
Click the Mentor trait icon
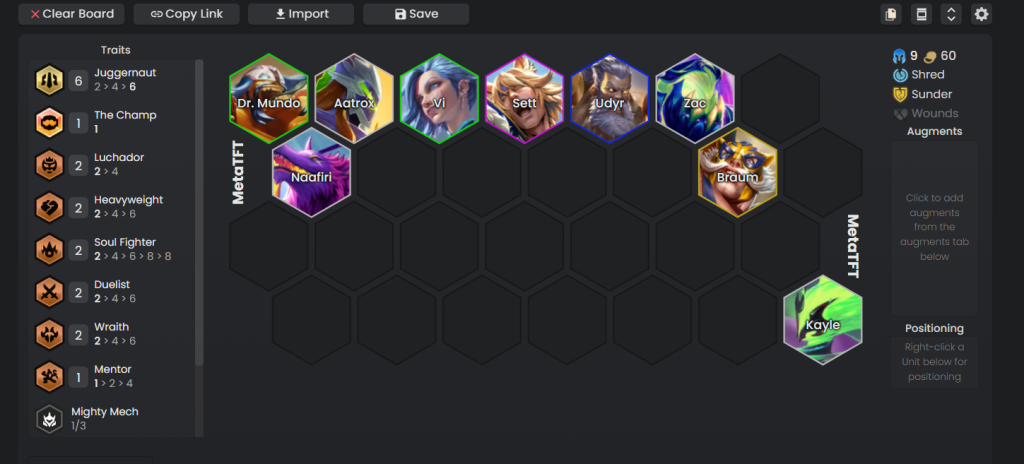[x=50, y=377]
